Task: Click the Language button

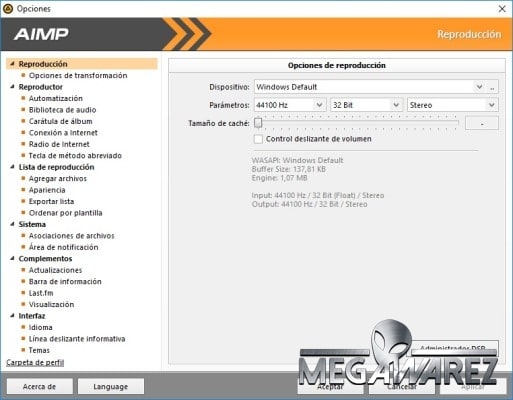Action: [111, 387]
